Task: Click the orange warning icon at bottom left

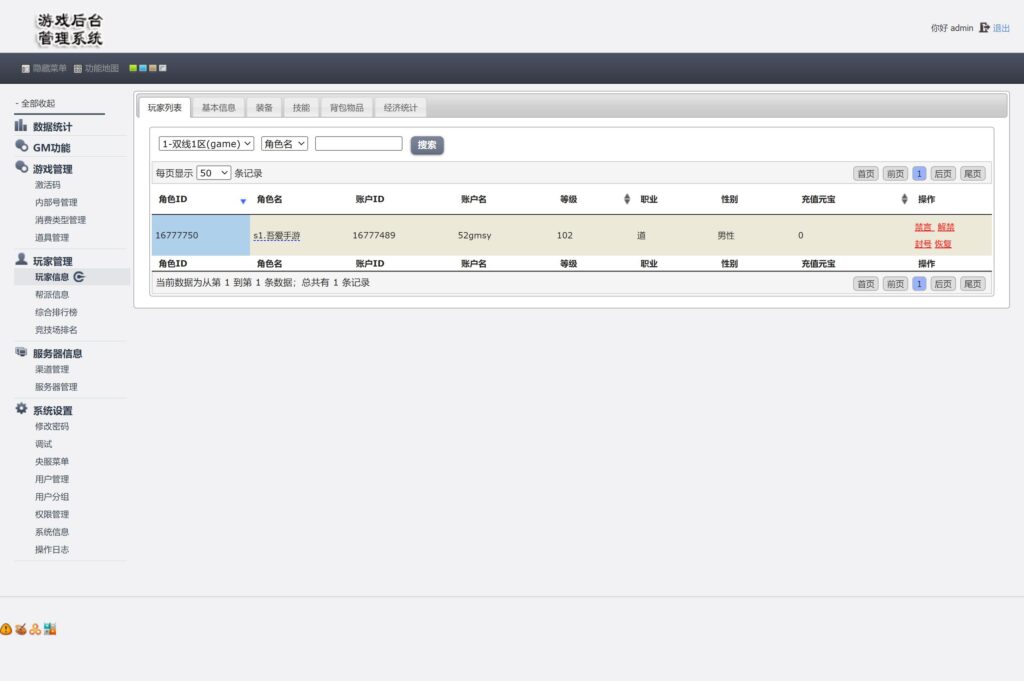Action: tap(6, 629)
